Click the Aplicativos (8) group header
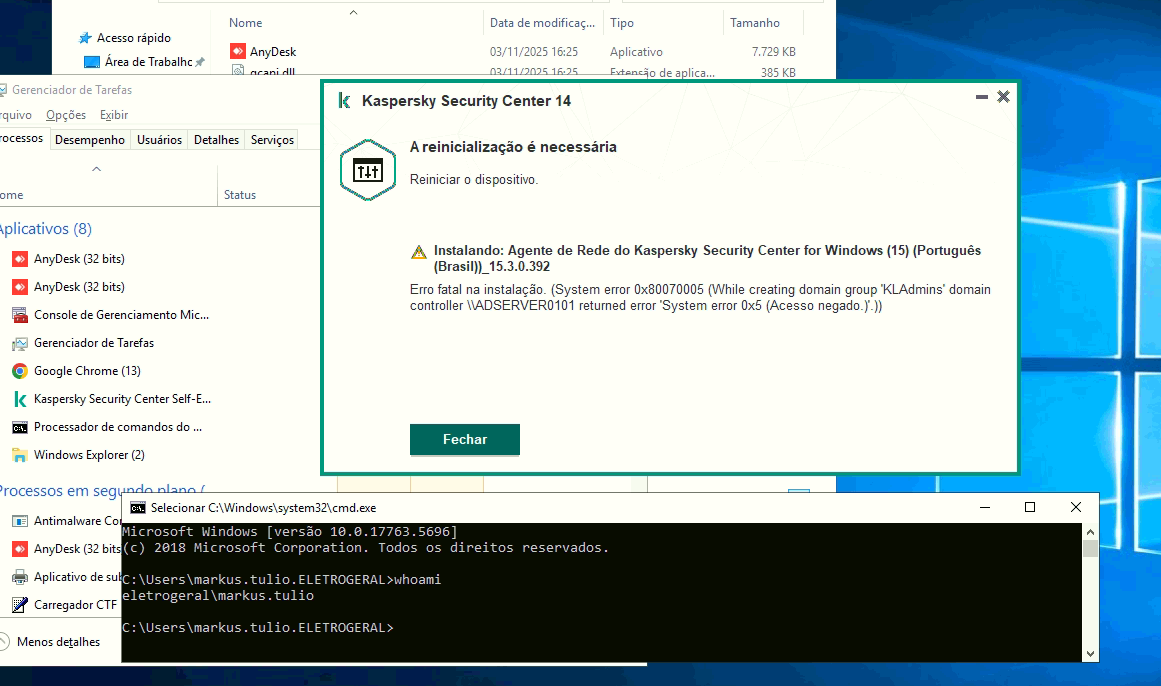The width and height of the screenshot is (1161, 686). coord(44,229)
